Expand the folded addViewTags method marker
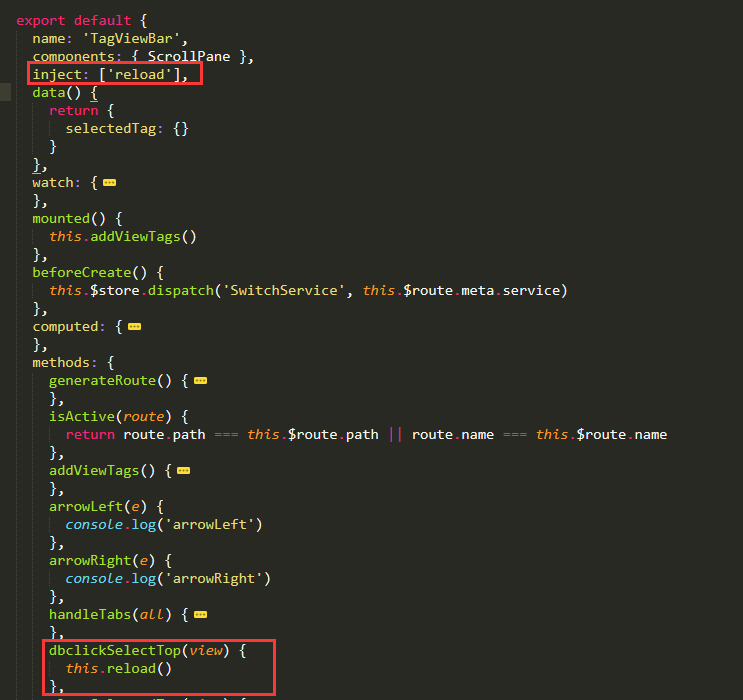 tap(183, 471)
